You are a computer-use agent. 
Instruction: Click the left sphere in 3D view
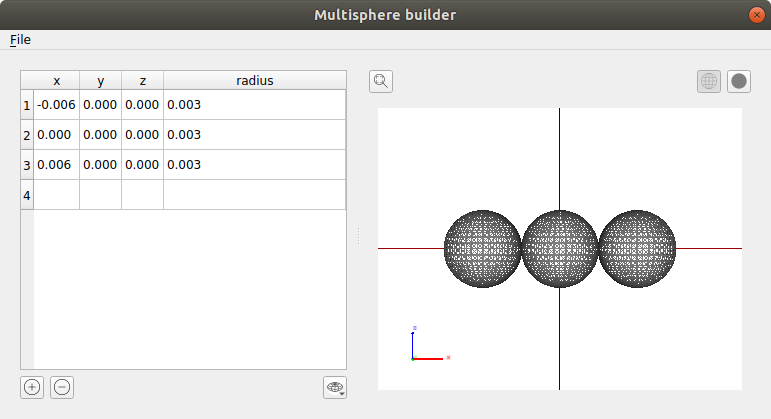coord(482,249)
